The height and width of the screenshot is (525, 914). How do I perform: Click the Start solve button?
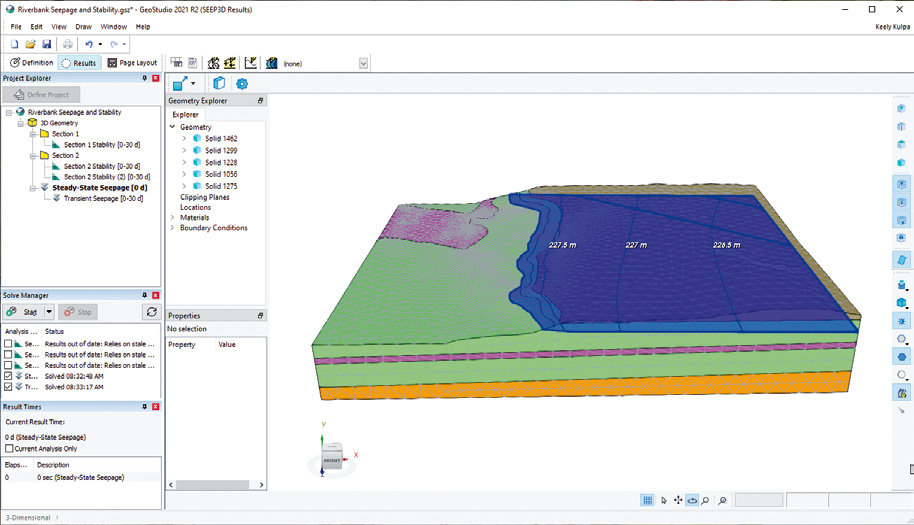click(x=23, y=312)
